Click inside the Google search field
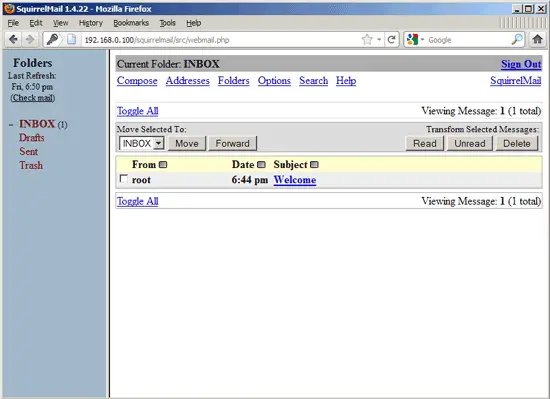550x399 pixels. [x=469, y=40]
